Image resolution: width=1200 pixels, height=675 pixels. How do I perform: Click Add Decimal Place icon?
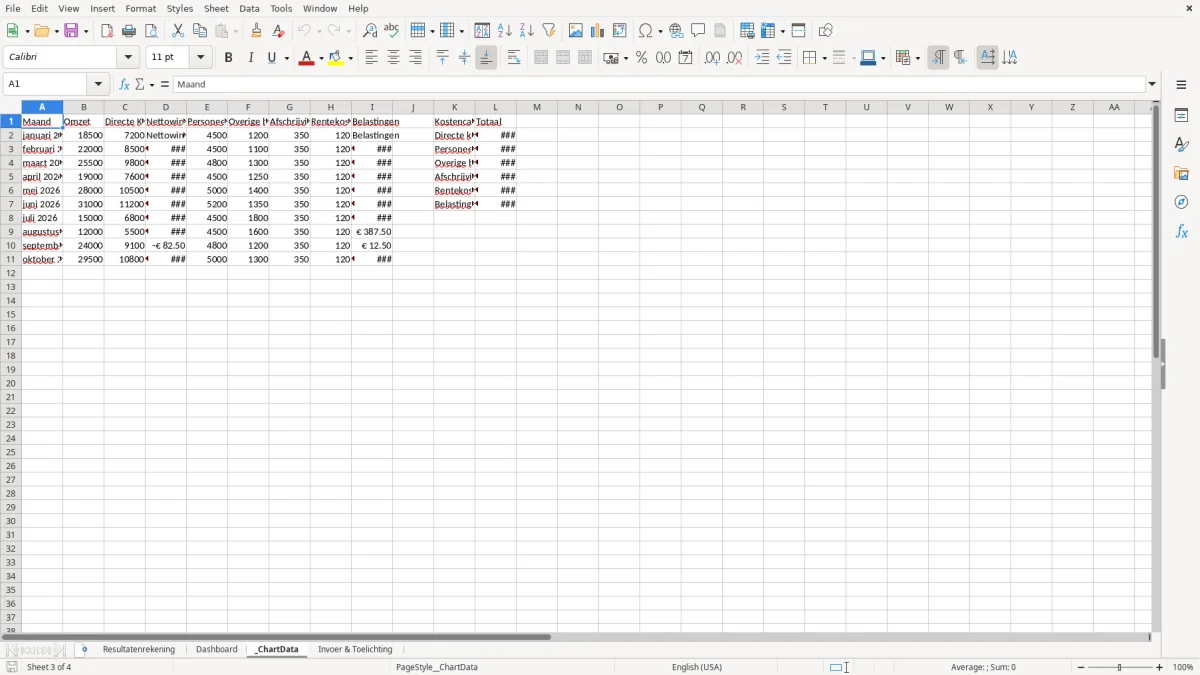[x=713, y=58]
